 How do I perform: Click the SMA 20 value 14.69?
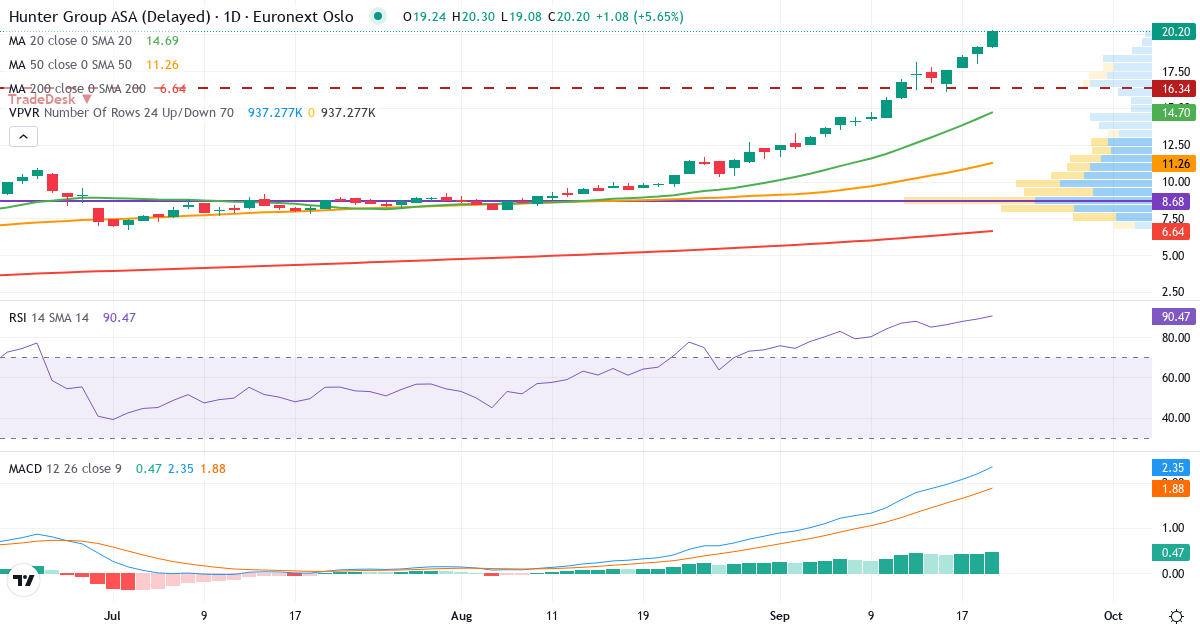(x=162, y=41)
